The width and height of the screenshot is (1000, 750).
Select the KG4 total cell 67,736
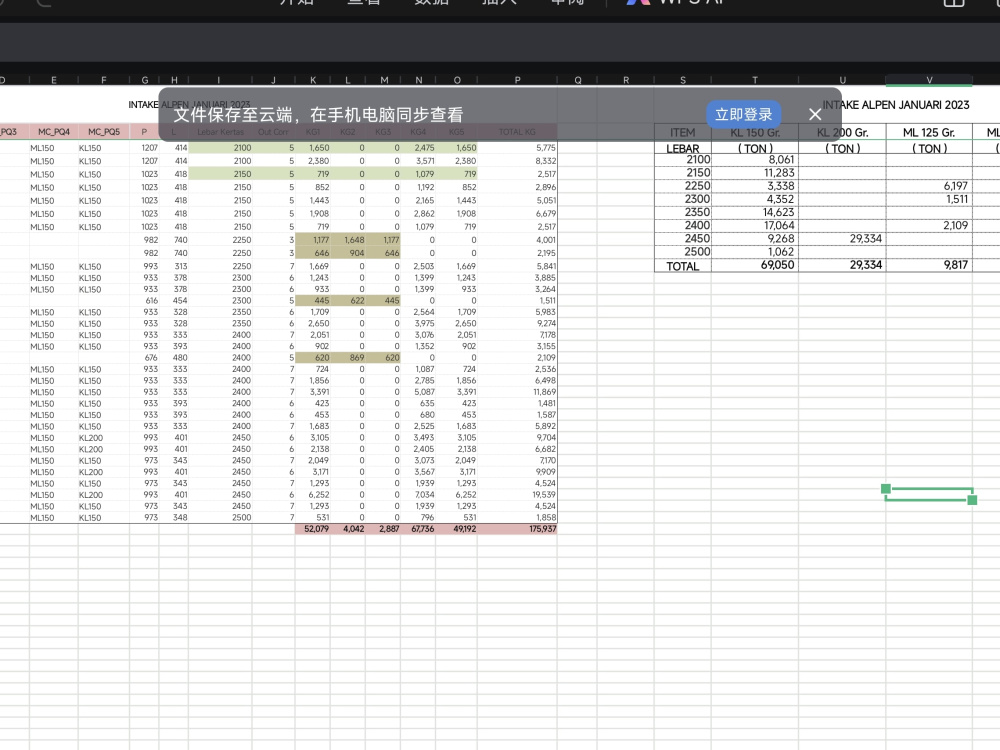[418, 529]
